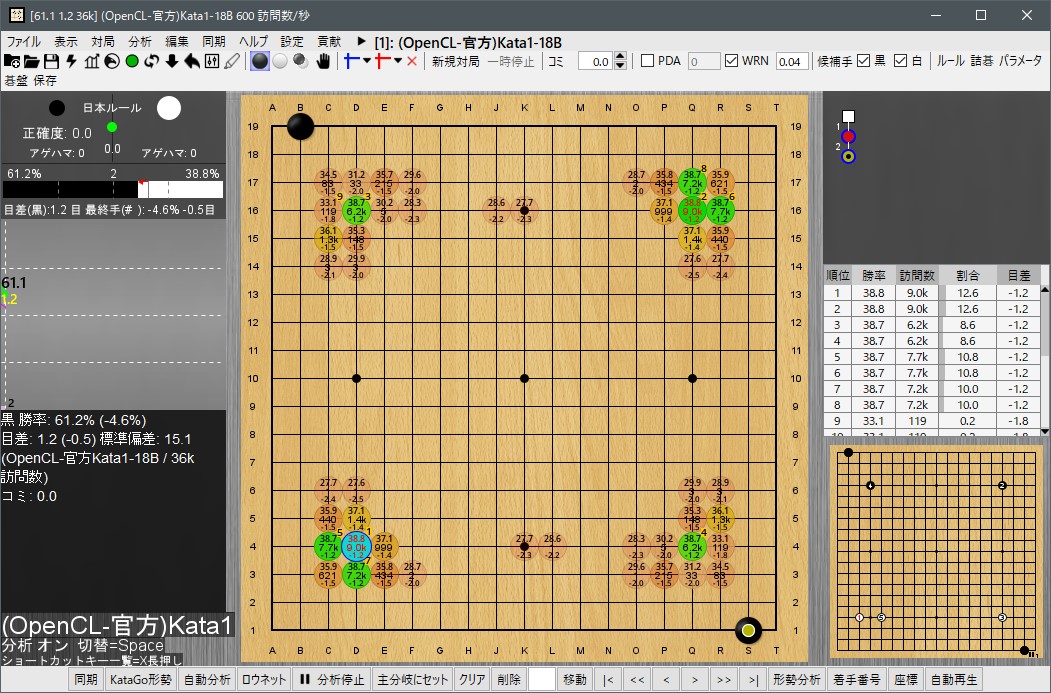Open the red cross dropdown arrow
1051x693 pixels.
tap(398, 61)
